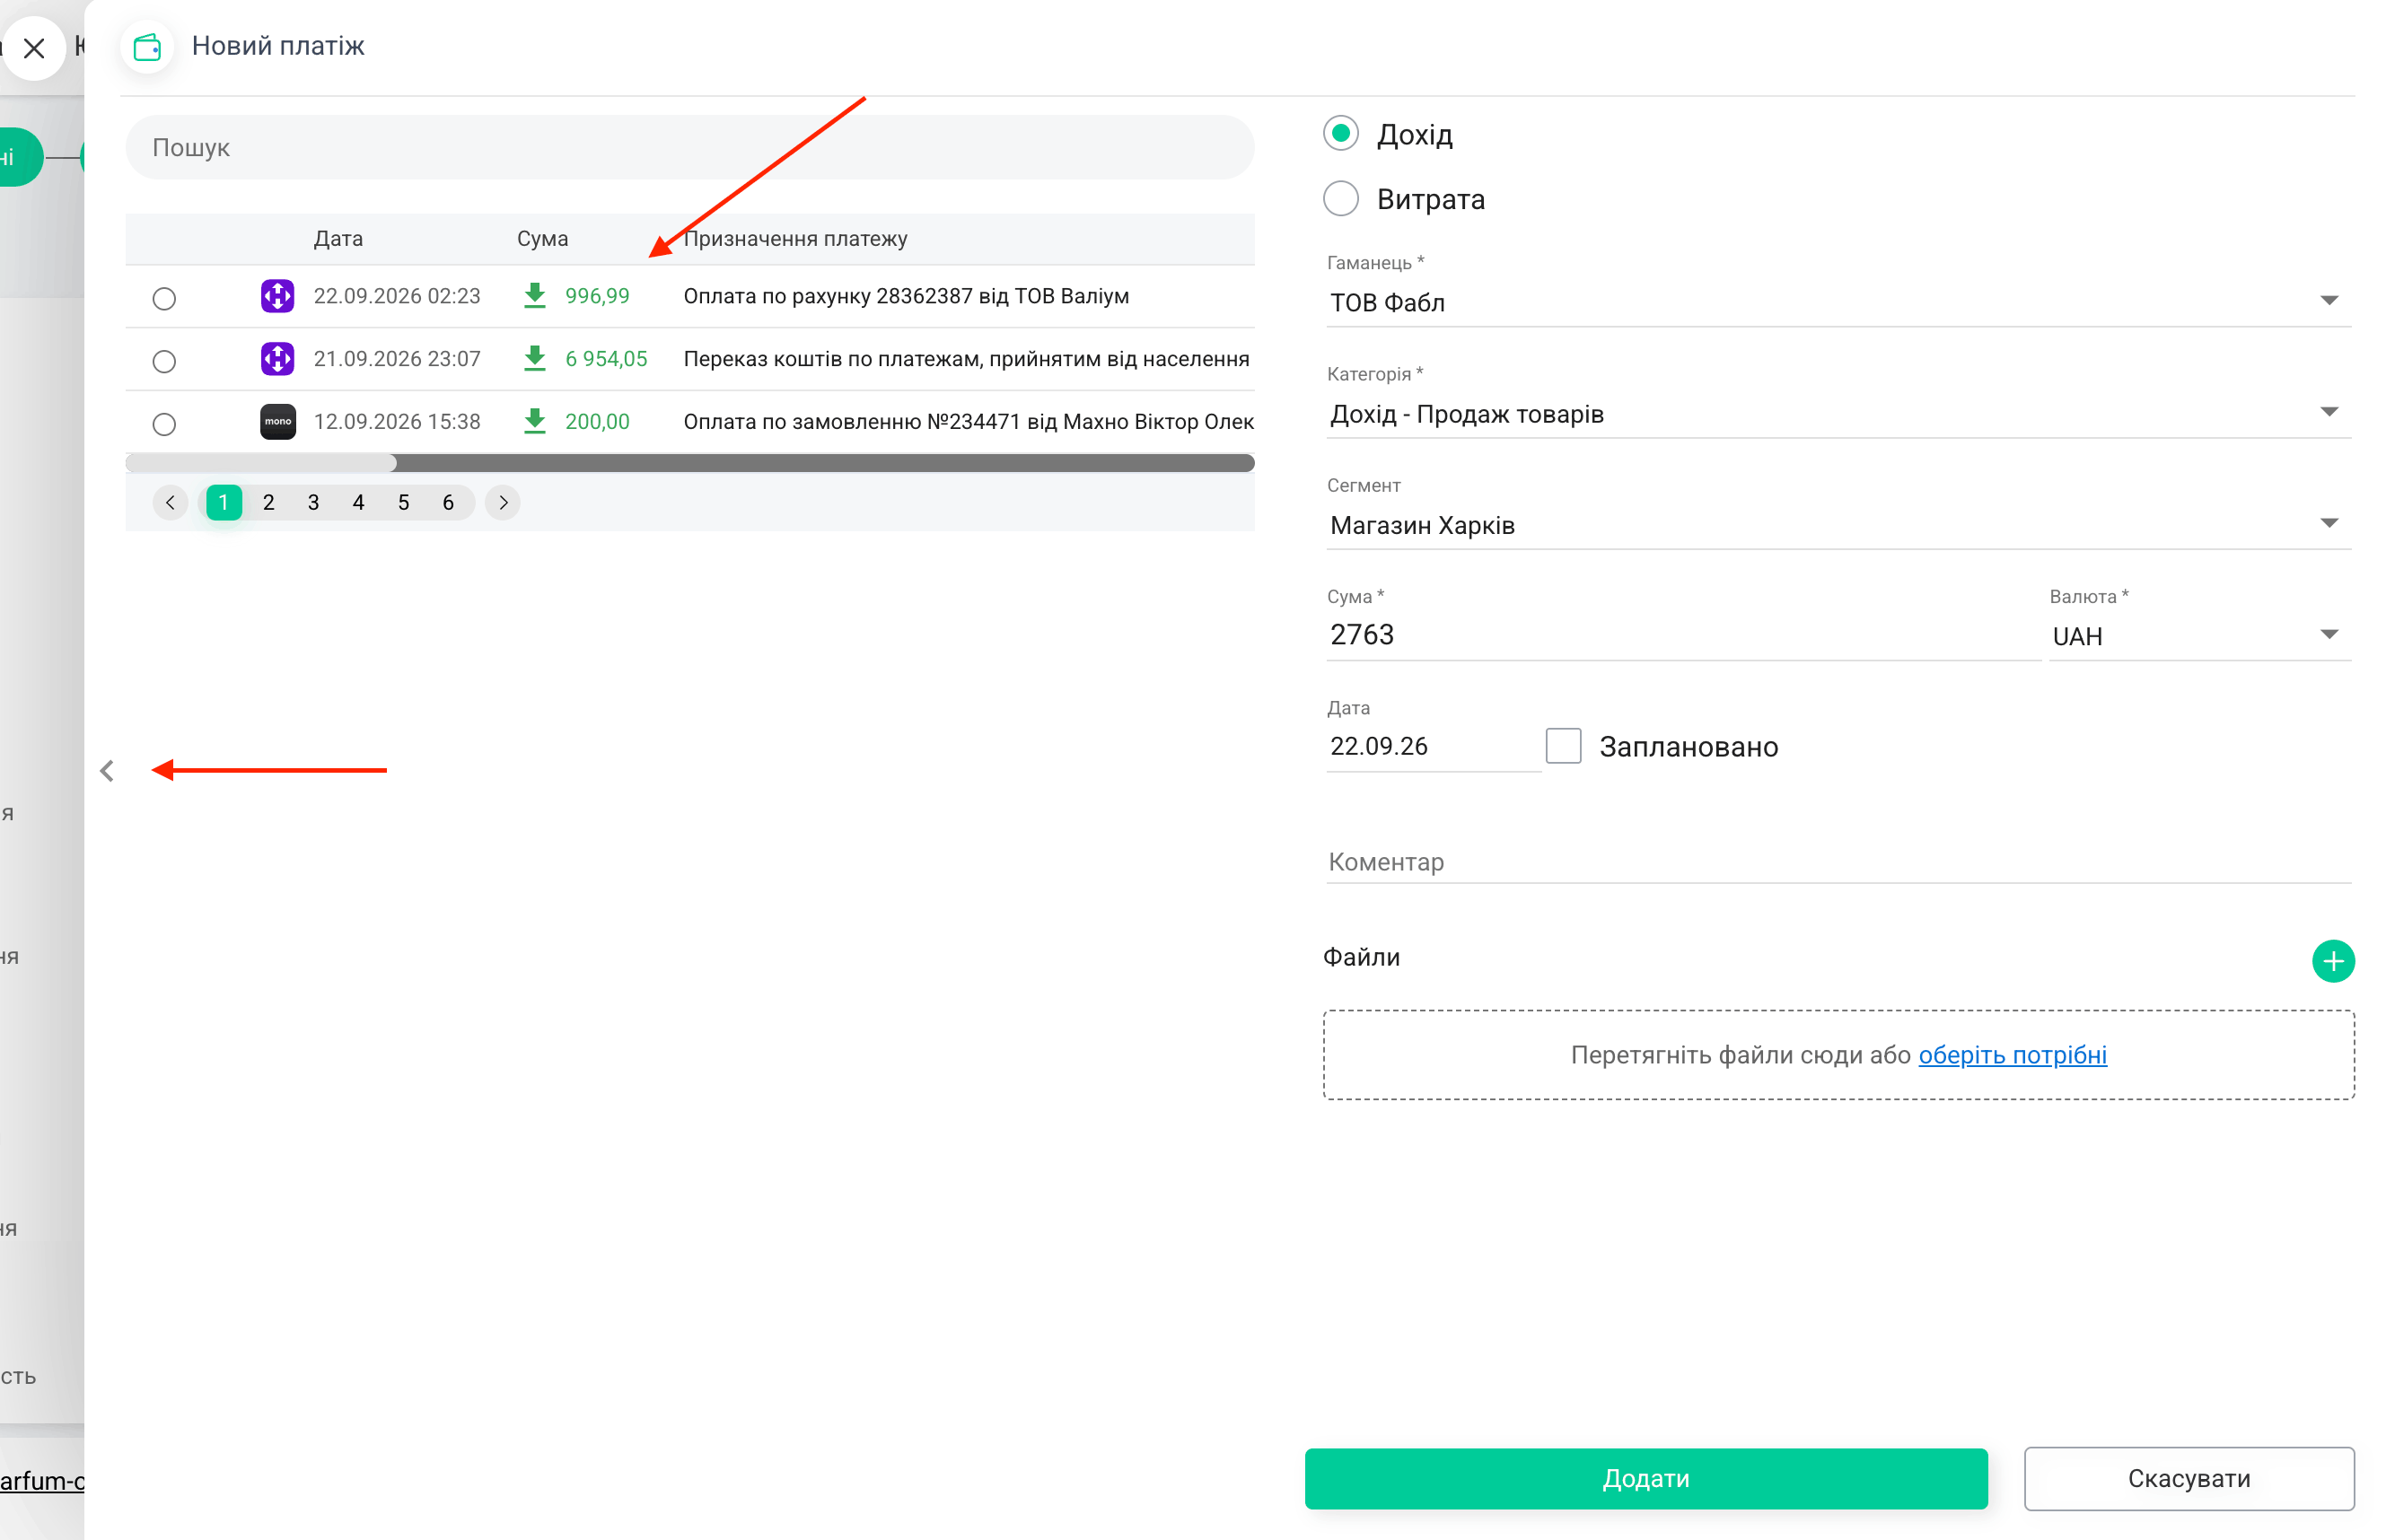
Task: Select the 22.09.2026 02:23 payment radio button
Action: pyautogui.click(x=164, y=298)
